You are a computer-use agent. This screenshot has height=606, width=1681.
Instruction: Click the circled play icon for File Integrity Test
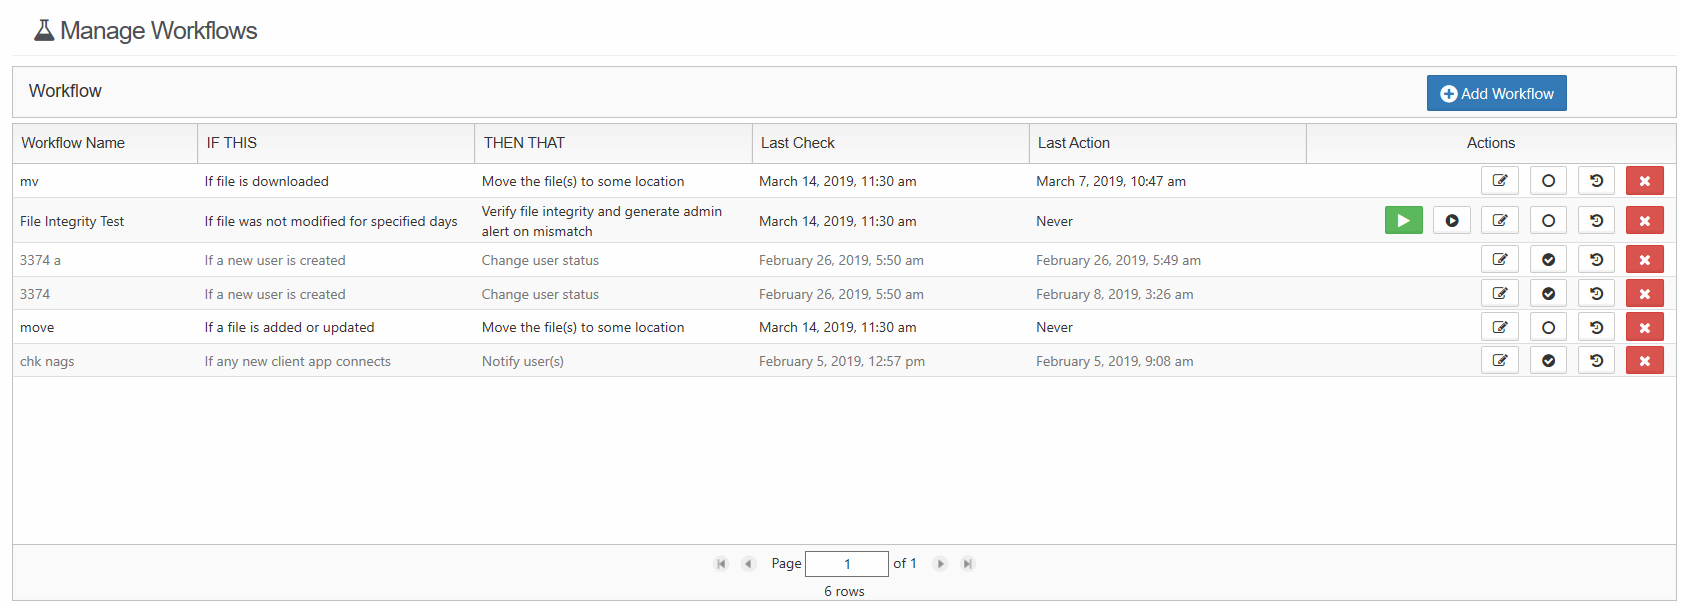point(1451,220)
